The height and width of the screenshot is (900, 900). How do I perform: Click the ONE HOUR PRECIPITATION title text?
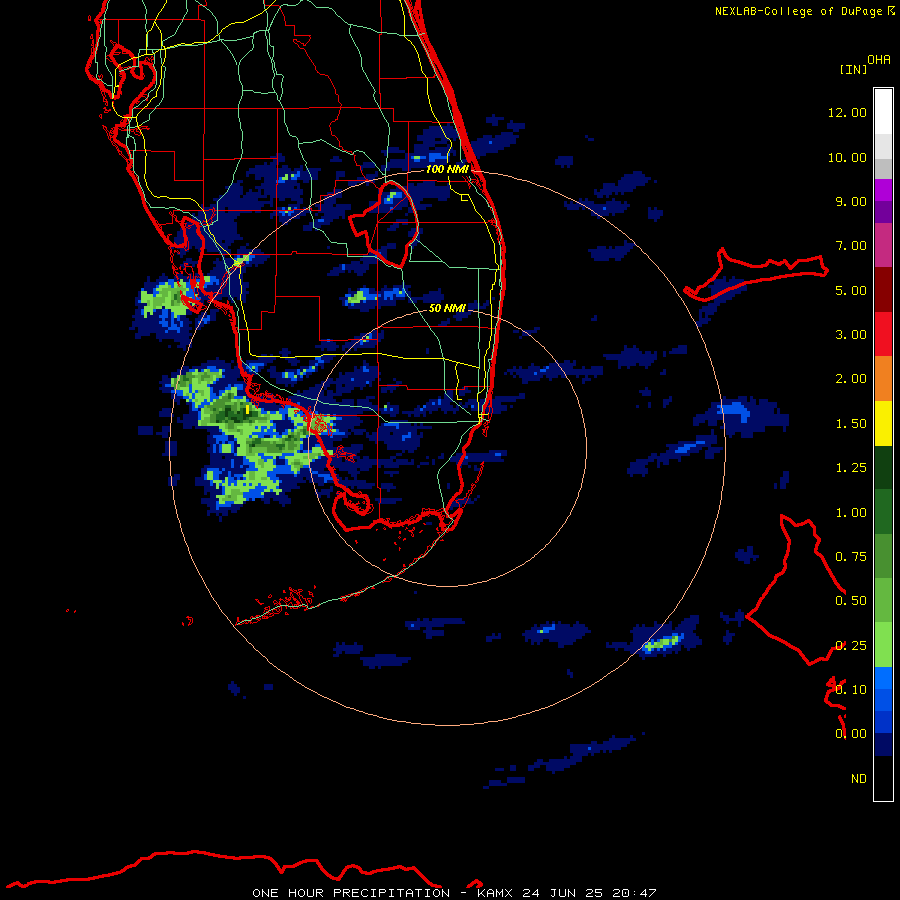[351, 893]
